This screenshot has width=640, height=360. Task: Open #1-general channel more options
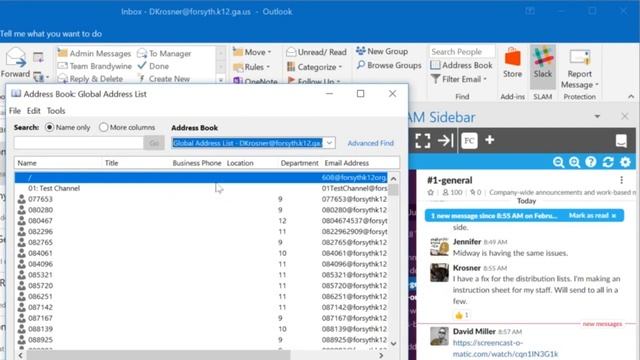(x=621, y=180)
